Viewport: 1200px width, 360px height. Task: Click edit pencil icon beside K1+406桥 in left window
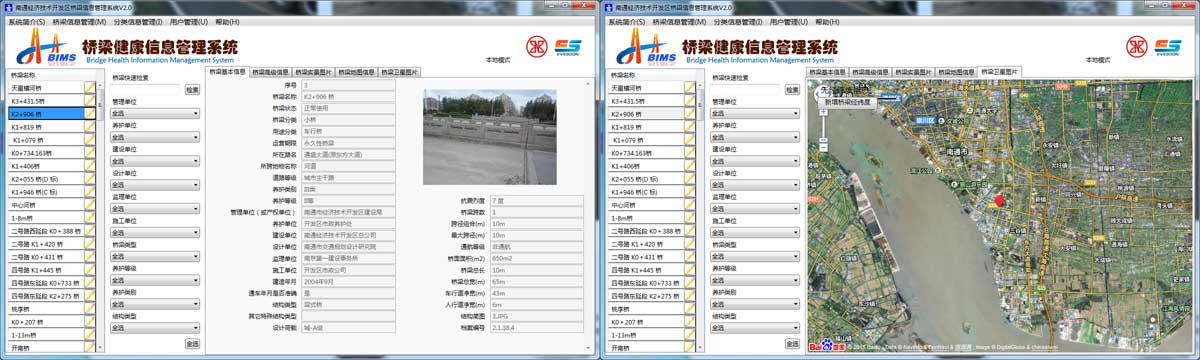90,166
